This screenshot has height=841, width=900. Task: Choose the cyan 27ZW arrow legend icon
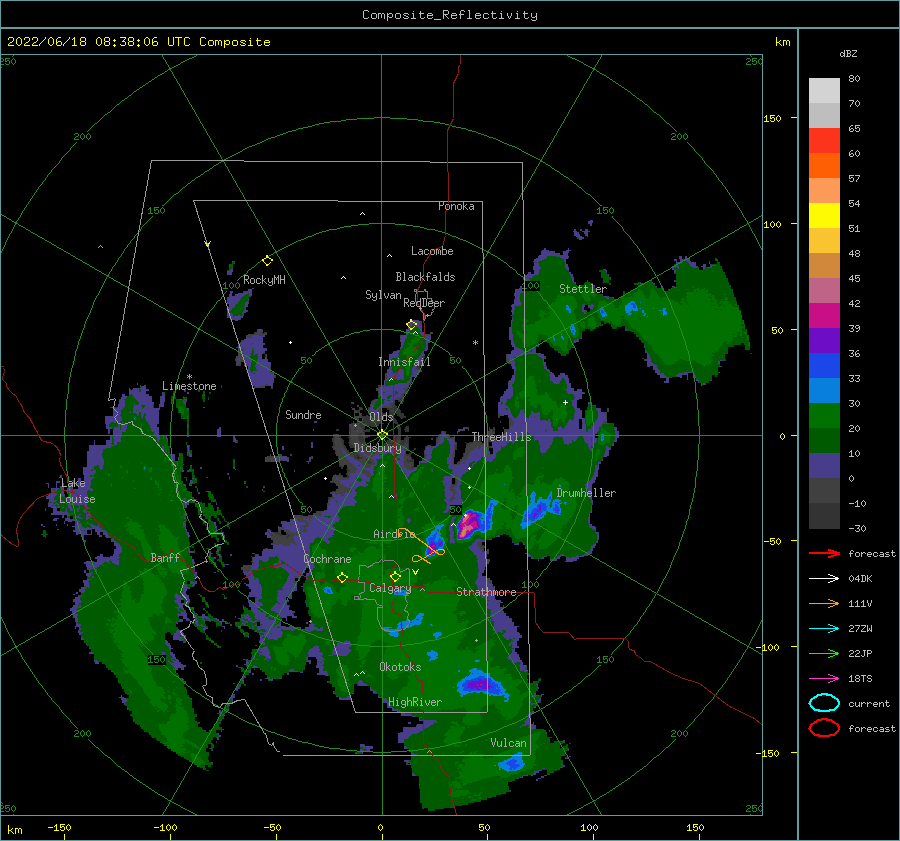[824, 629]
